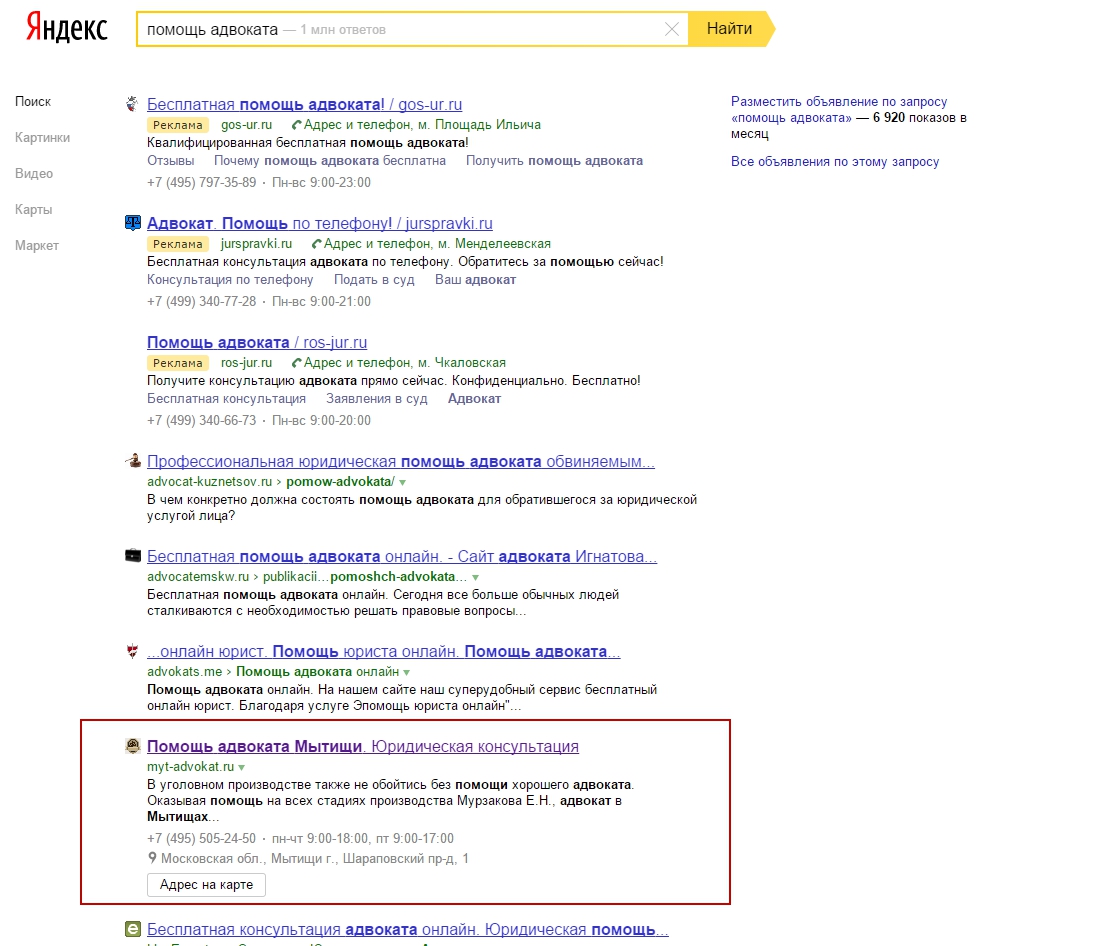Open Профессиональная юридическая помощь адвоката result

coord(400,461)
